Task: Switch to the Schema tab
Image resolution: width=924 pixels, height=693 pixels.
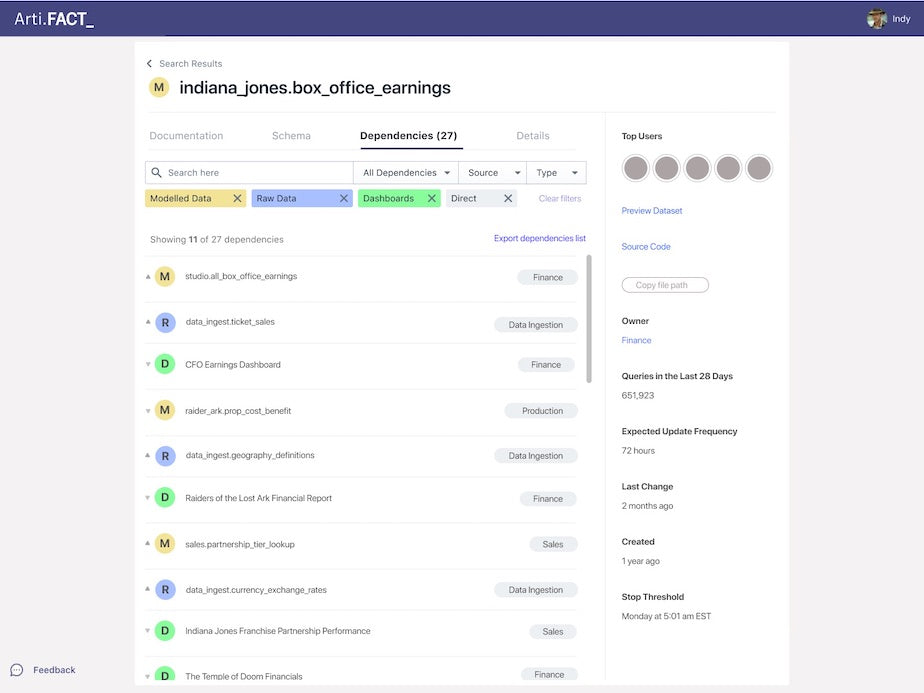Action: point(291,136)
